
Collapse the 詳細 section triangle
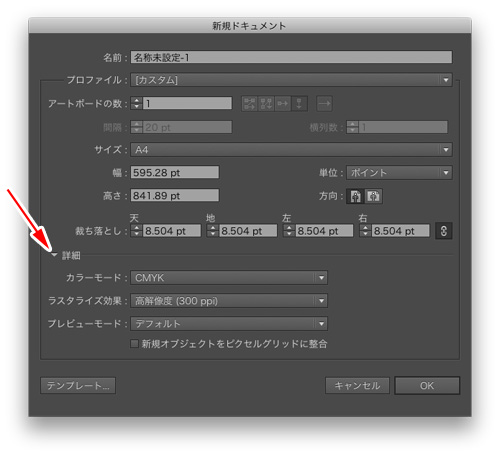click(54, 255)
